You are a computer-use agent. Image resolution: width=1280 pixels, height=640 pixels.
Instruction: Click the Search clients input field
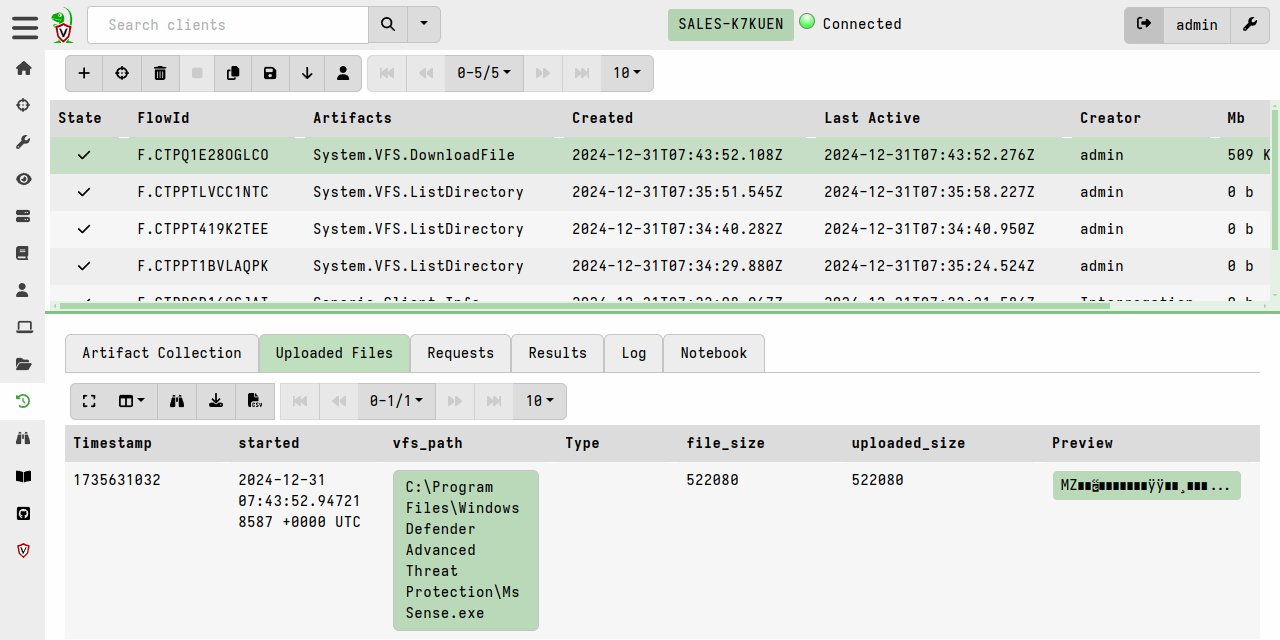(228, 25)
